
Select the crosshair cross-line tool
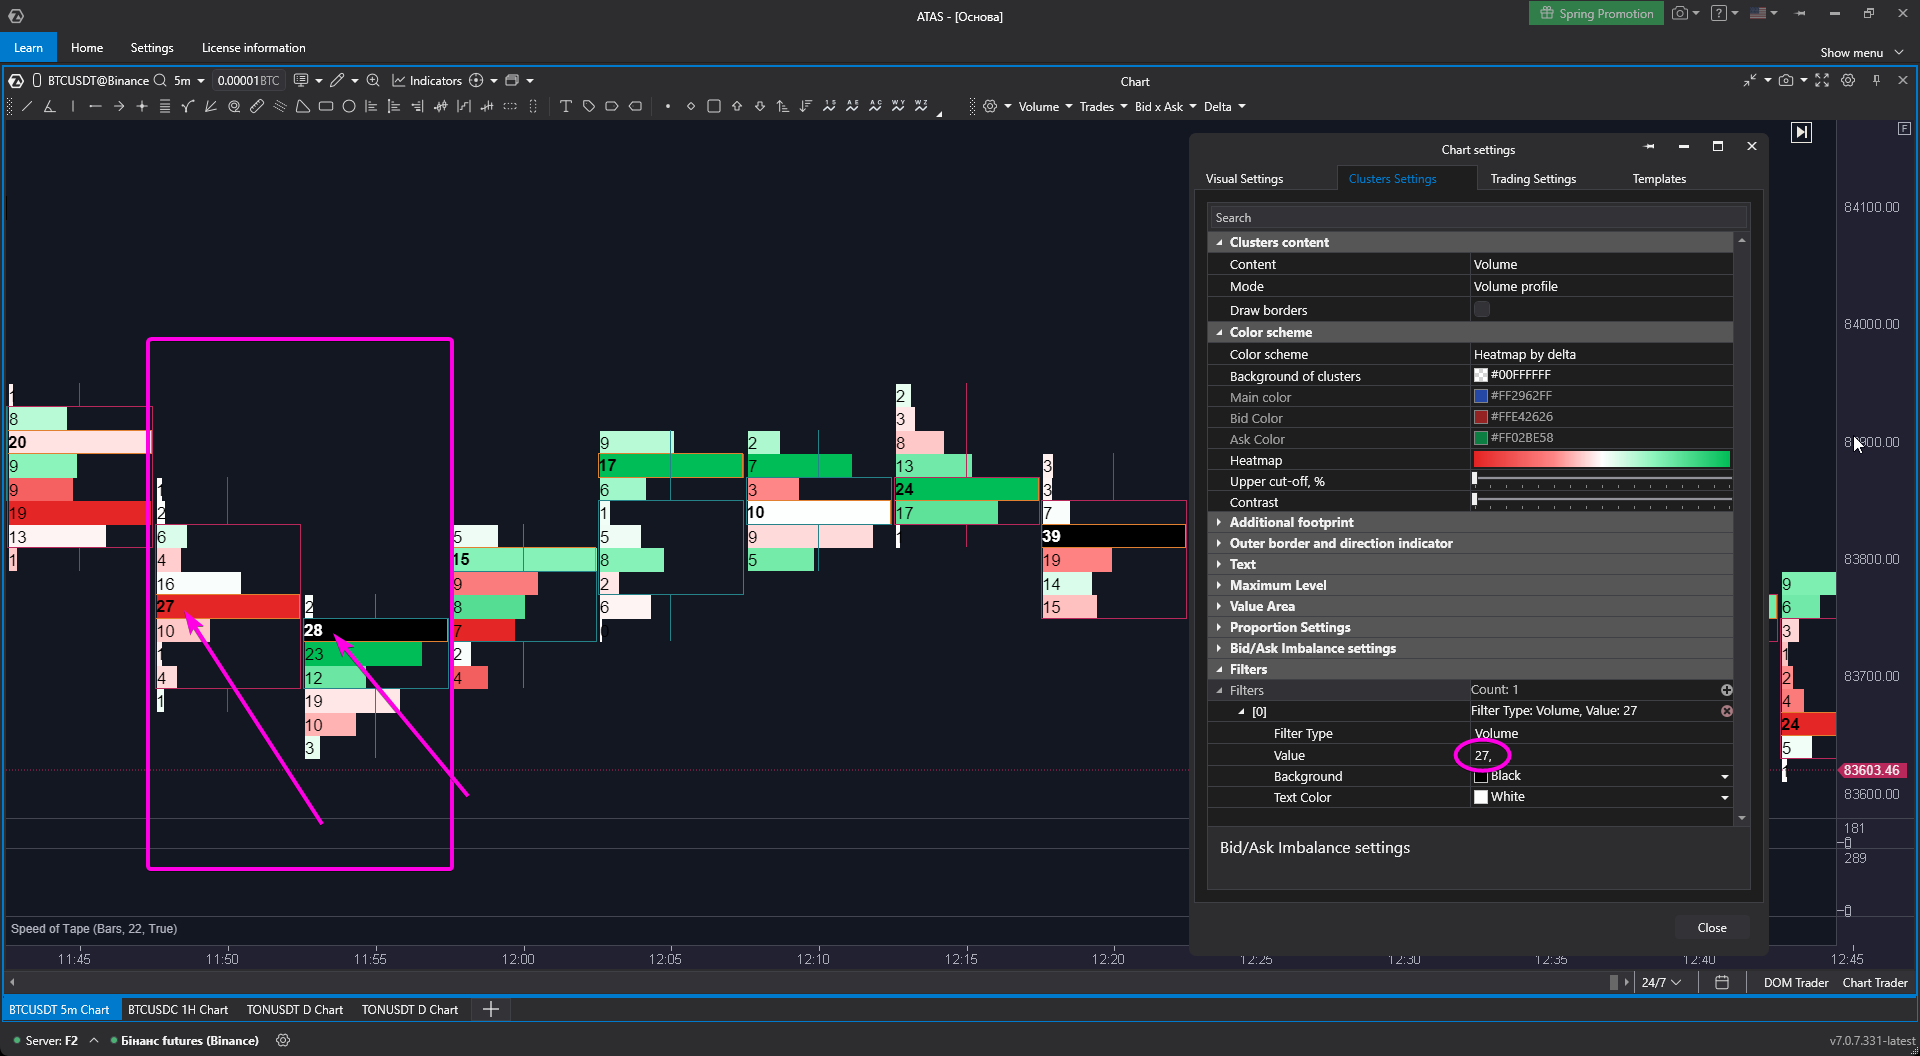point(141,106)
